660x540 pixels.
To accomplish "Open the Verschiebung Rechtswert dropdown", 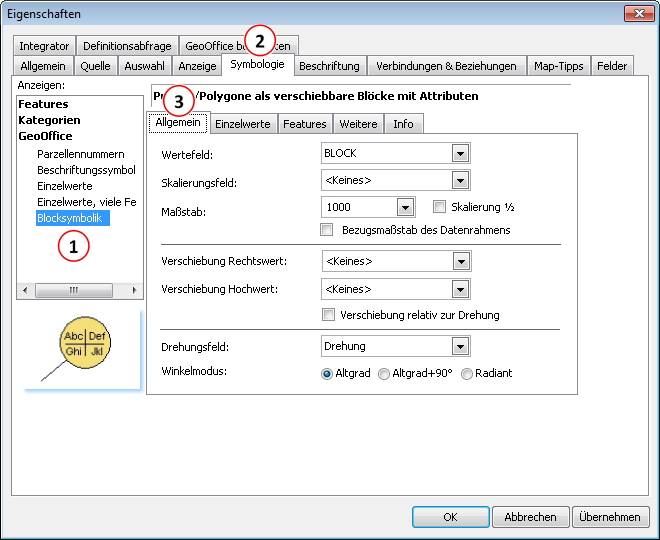I will pyautogui.click(x=459, y=261).
